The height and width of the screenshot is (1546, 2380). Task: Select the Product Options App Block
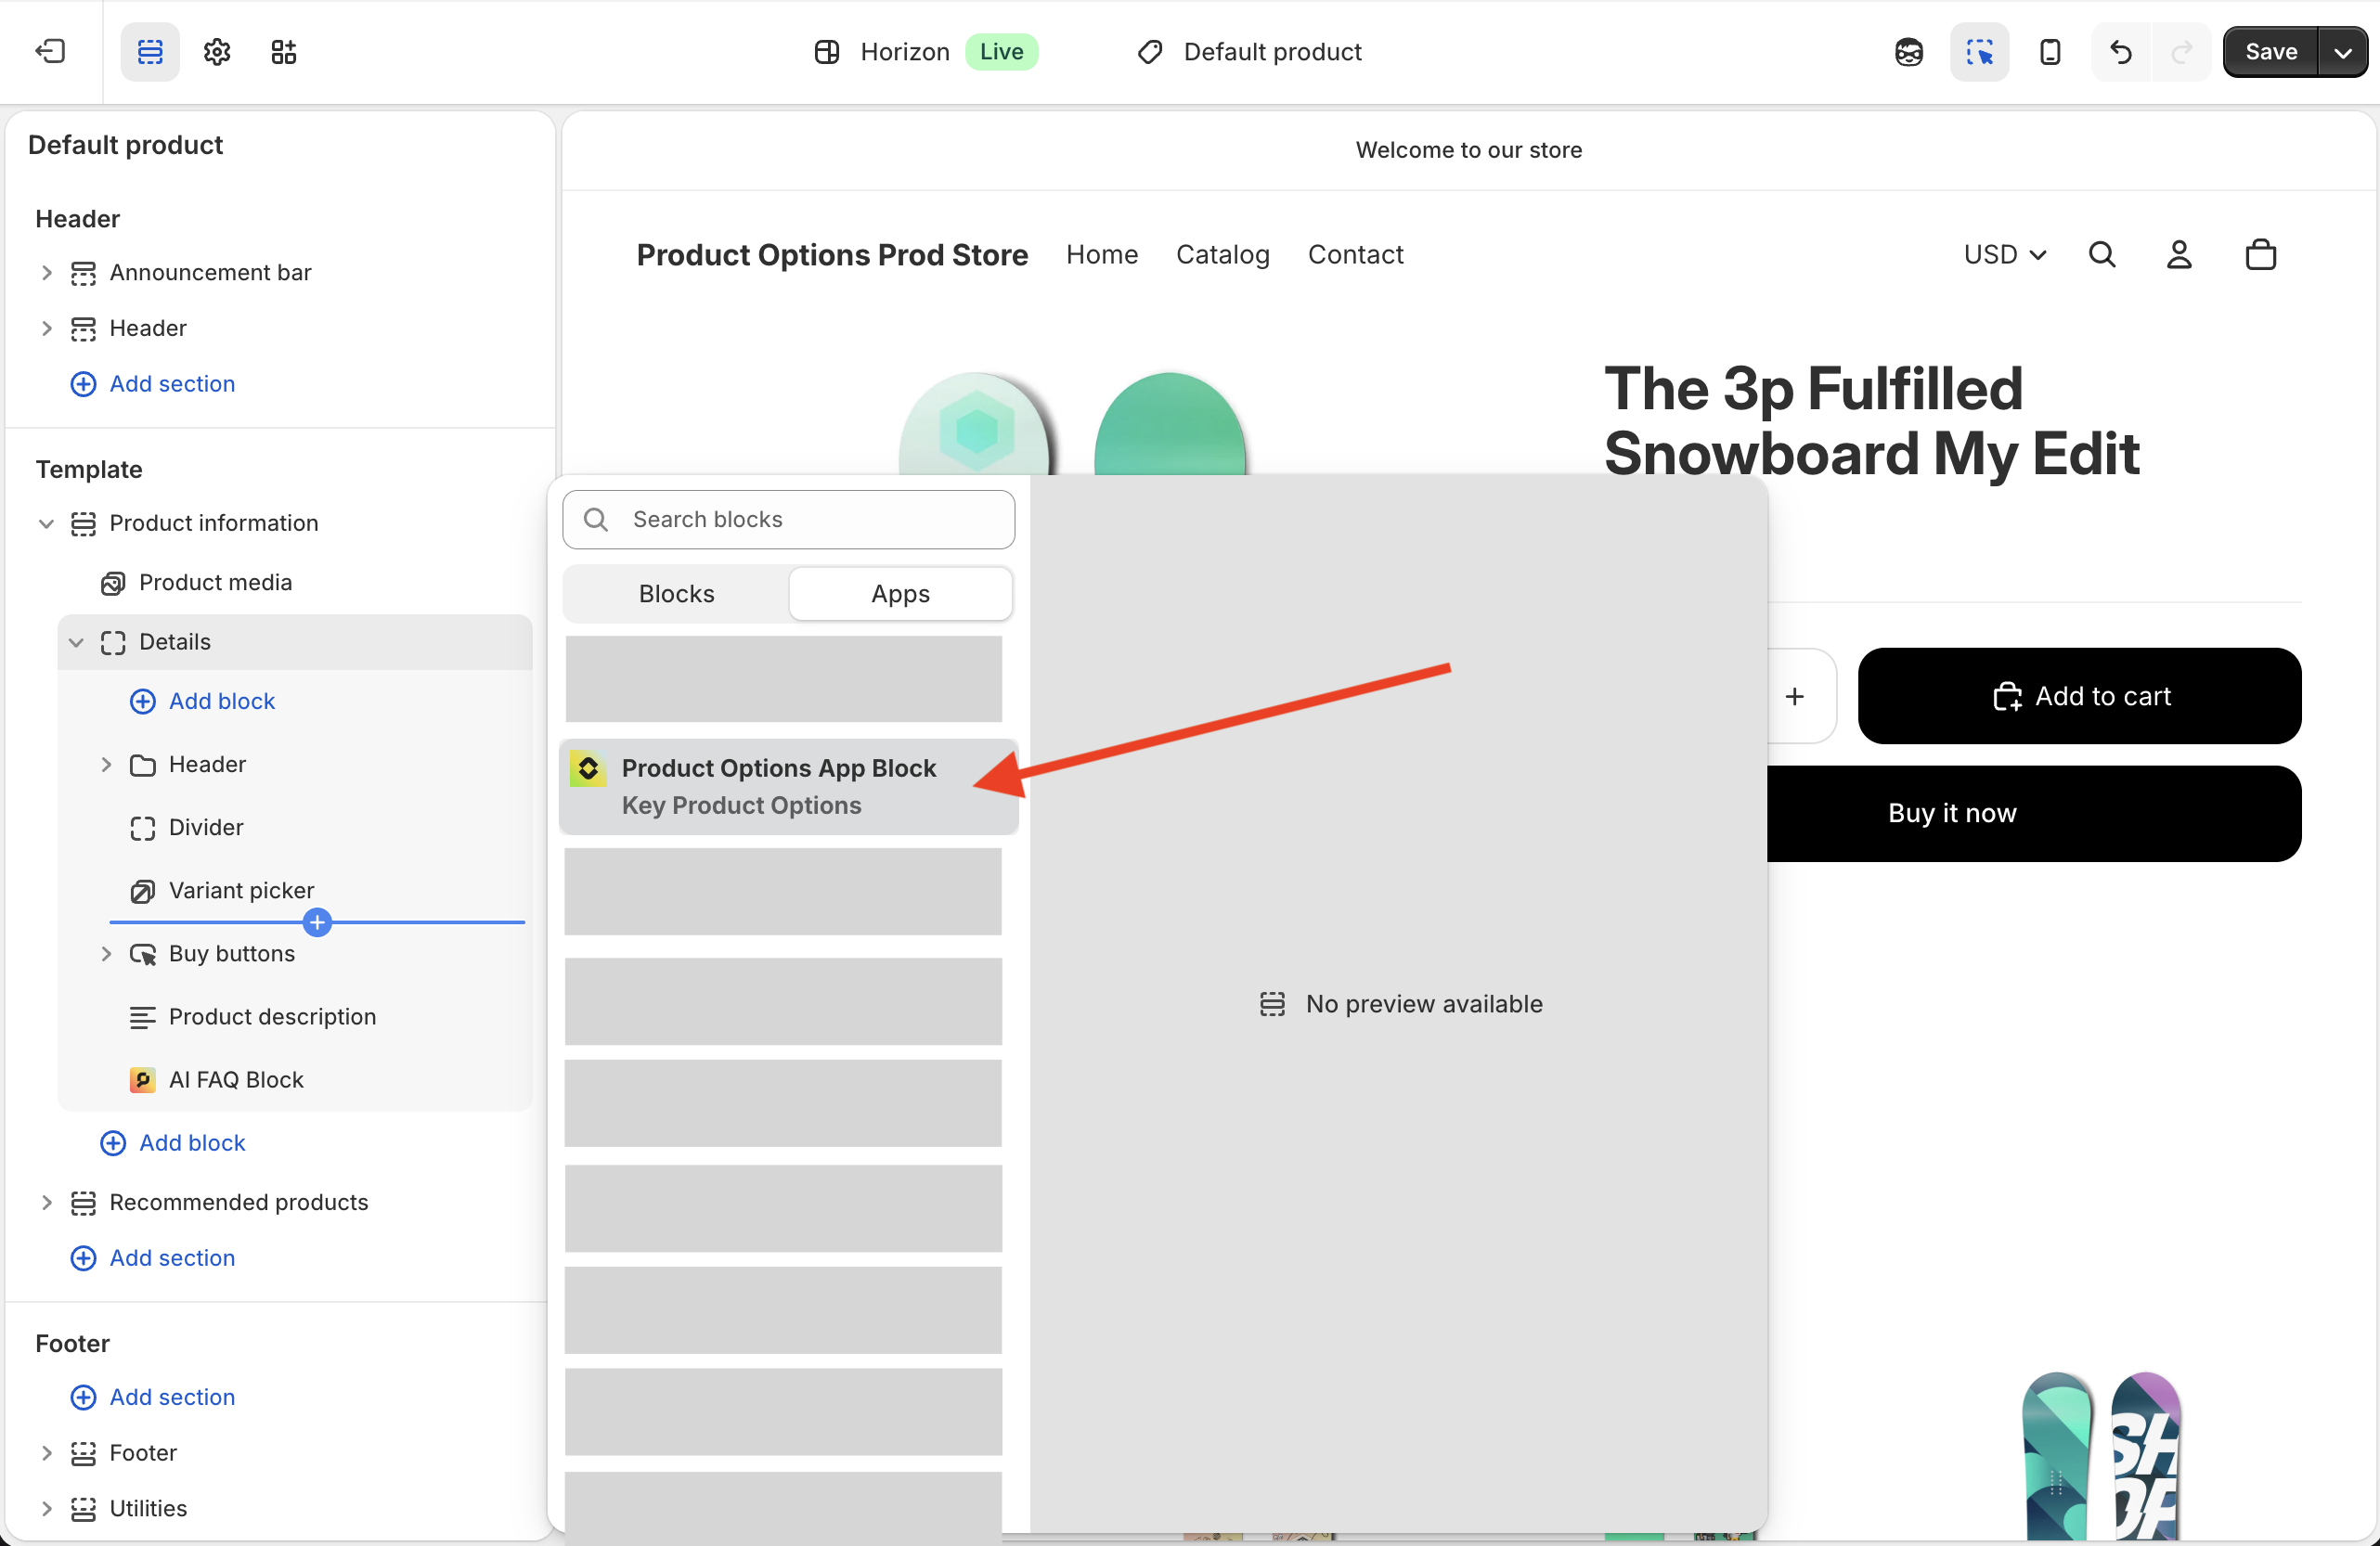[x=780, y=786]
